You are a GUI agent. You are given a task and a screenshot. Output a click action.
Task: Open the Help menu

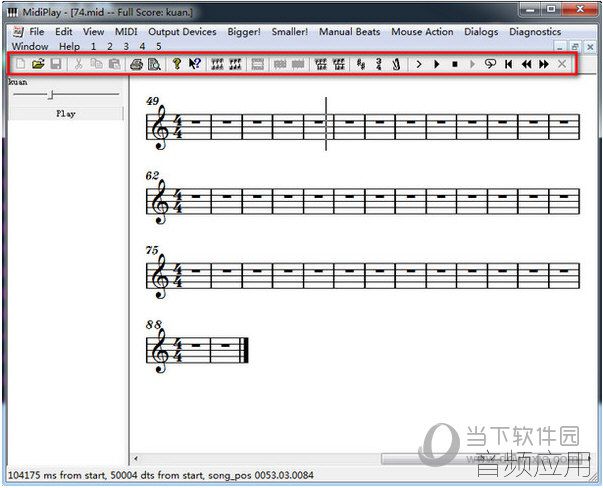pyautogui.click(x=69, y=46)
